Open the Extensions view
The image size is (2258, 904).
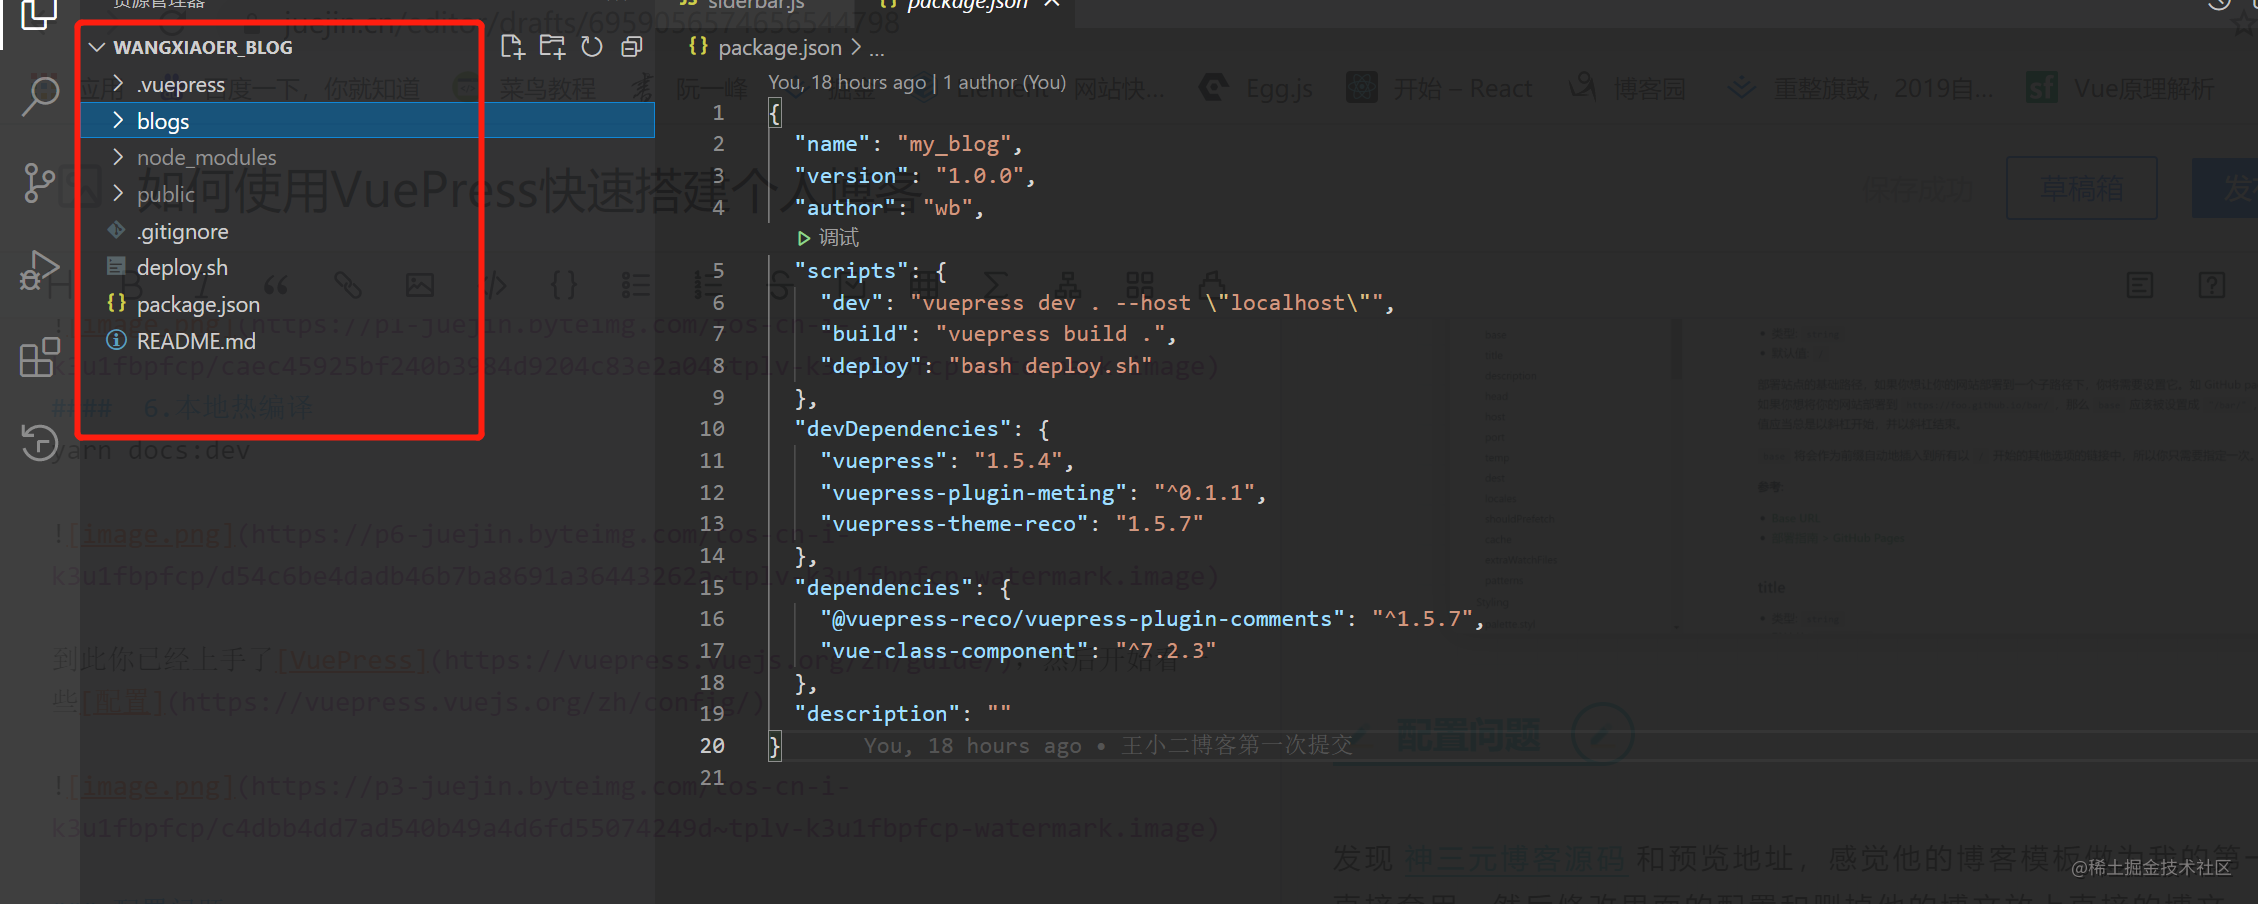(40, 356)
